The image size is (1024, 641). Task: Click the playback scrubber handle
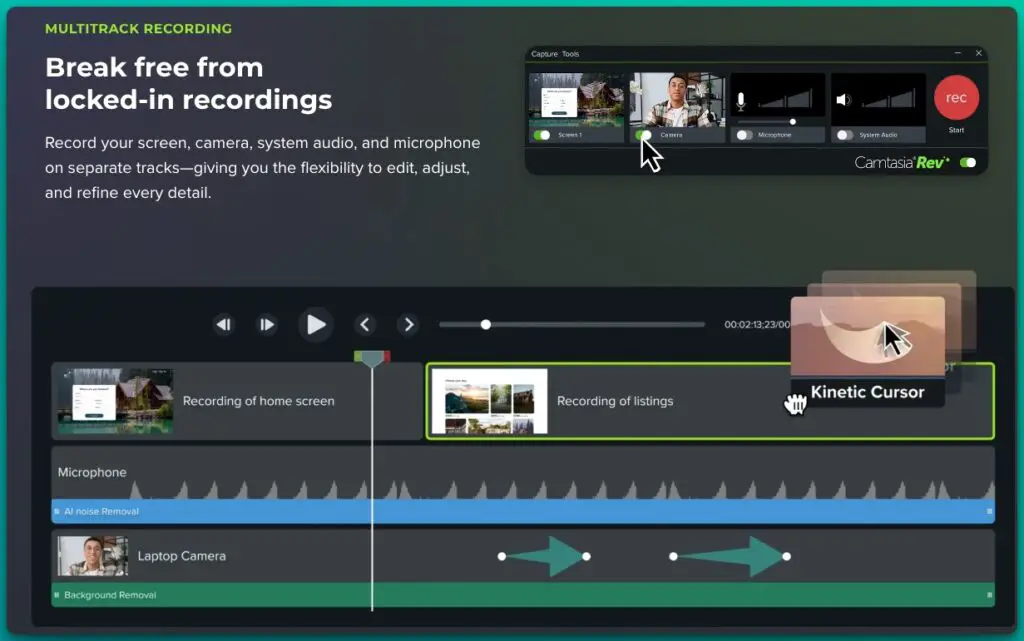pos(486,324)
